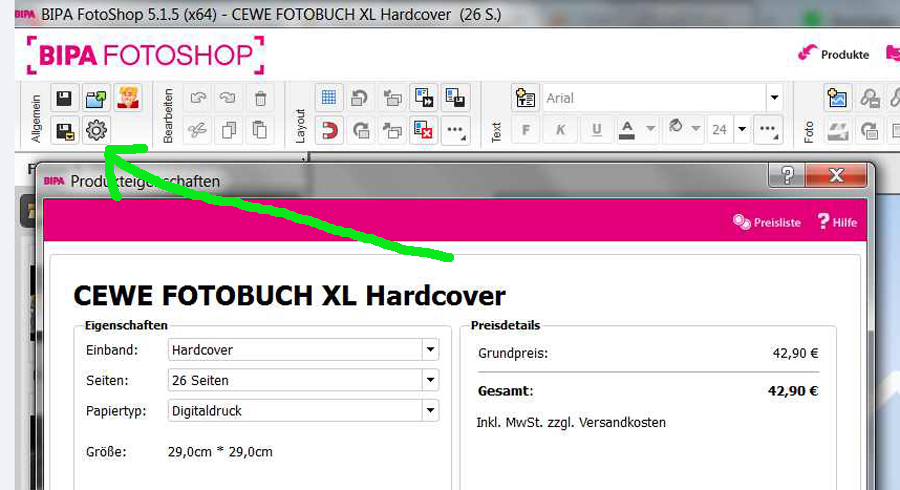Click the photo effects gradient icon
Viewport: 900px width, 490px height.
837,131
